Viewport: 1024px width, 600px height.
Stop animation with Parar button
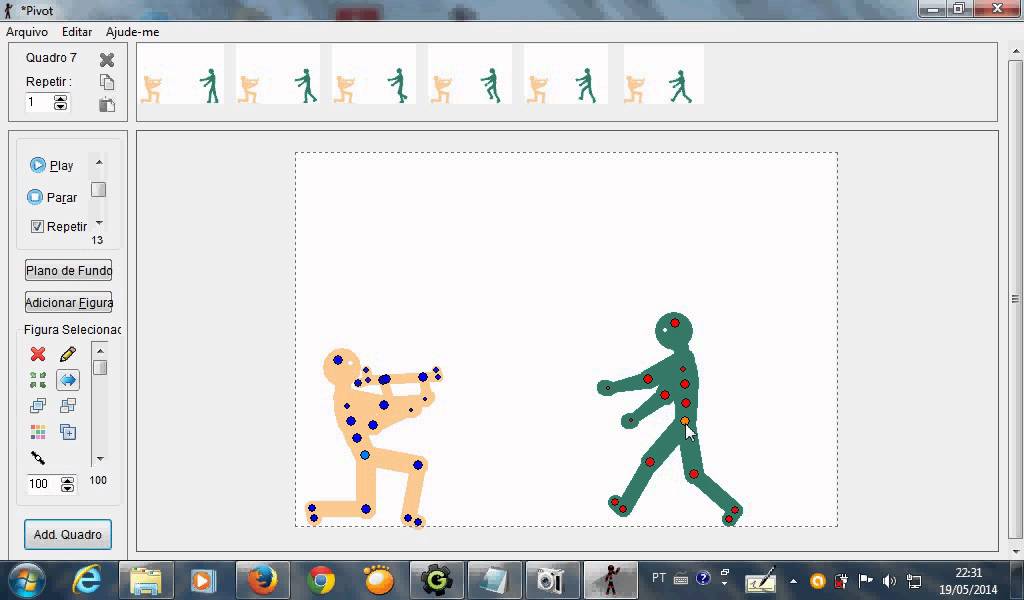[x=52, y=197]
